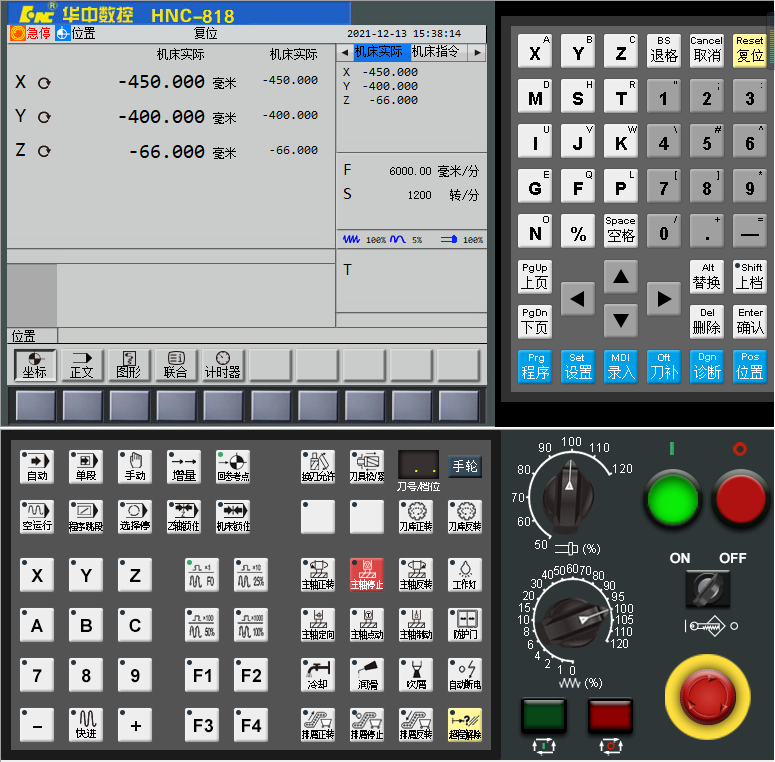Viewport: 775px width, 762px height.
Task: Select the 单段 single block key
Action: point(86,466)
